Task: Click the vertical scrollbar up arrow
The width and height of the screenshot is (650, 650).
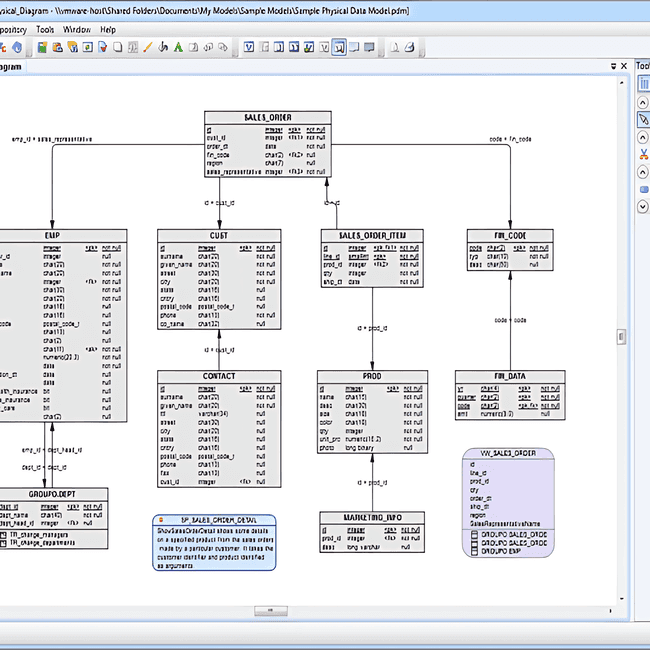Action: pos(621,83)
